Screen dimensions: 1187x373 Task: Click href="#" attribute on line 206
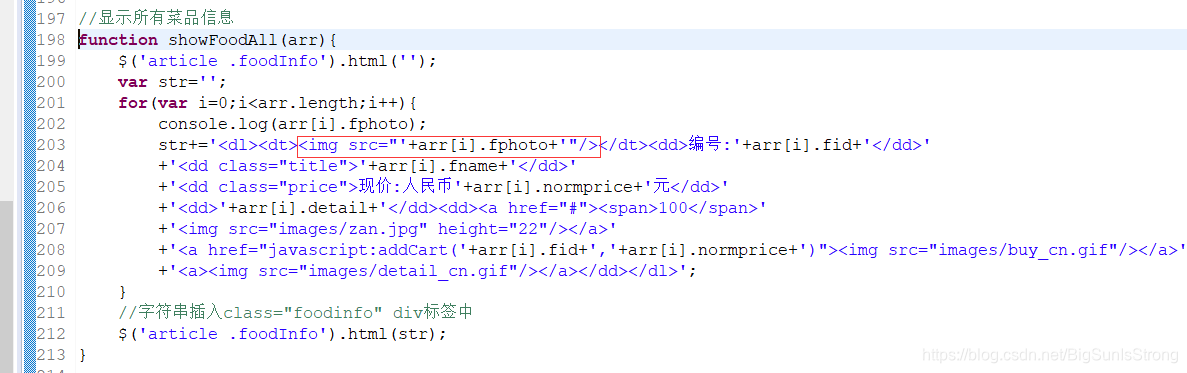pos(544,207)
